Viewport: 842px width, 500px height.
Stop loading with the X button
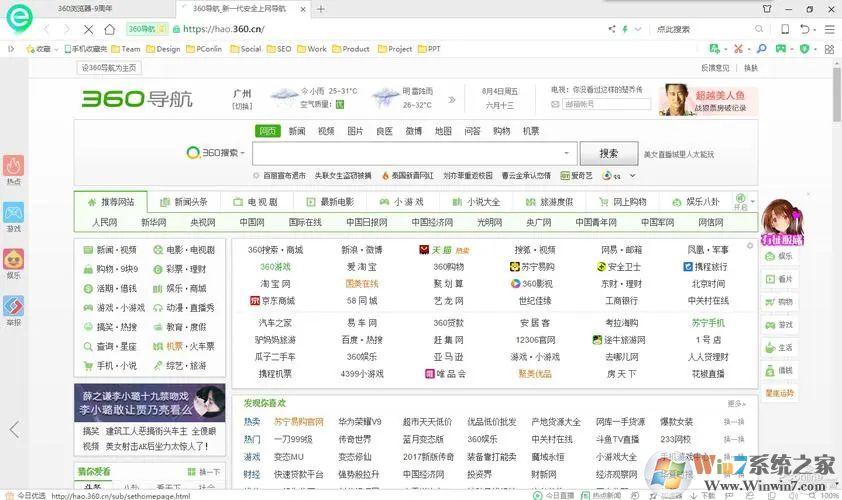(x=89, y=29)
